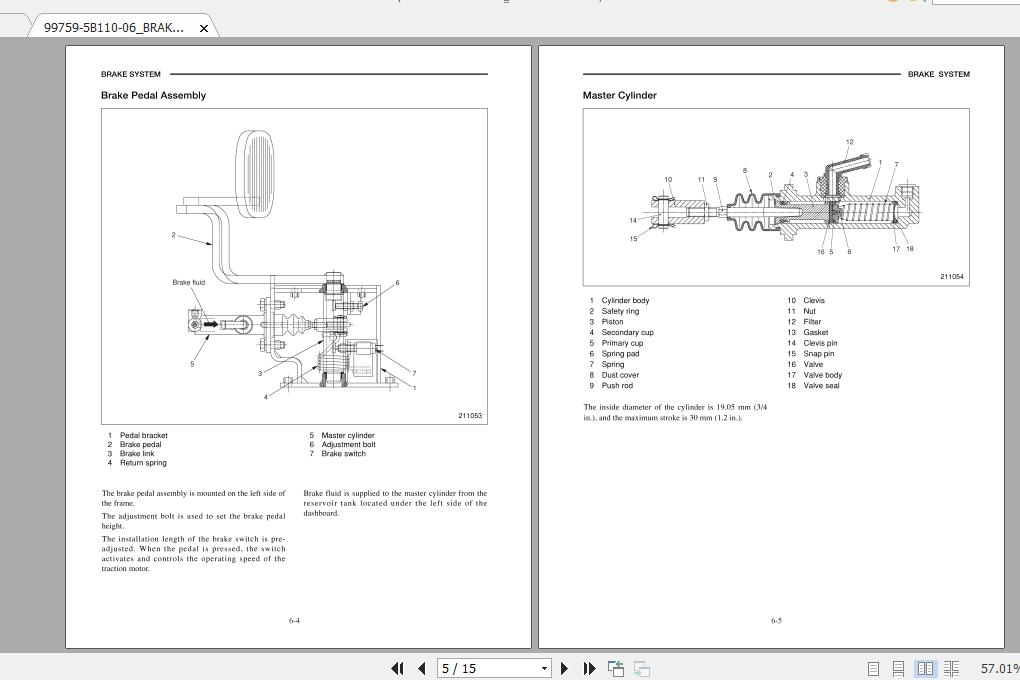Close the 99759-5B110-06_BRAK tab

pos(203,28)
